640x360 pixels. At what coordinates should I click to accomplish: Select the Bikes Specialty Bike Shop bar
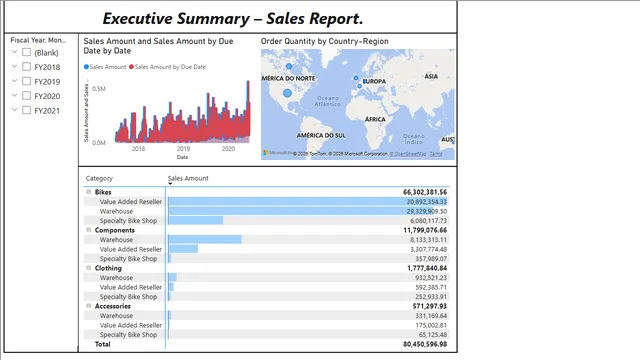(x=196, y=220)
